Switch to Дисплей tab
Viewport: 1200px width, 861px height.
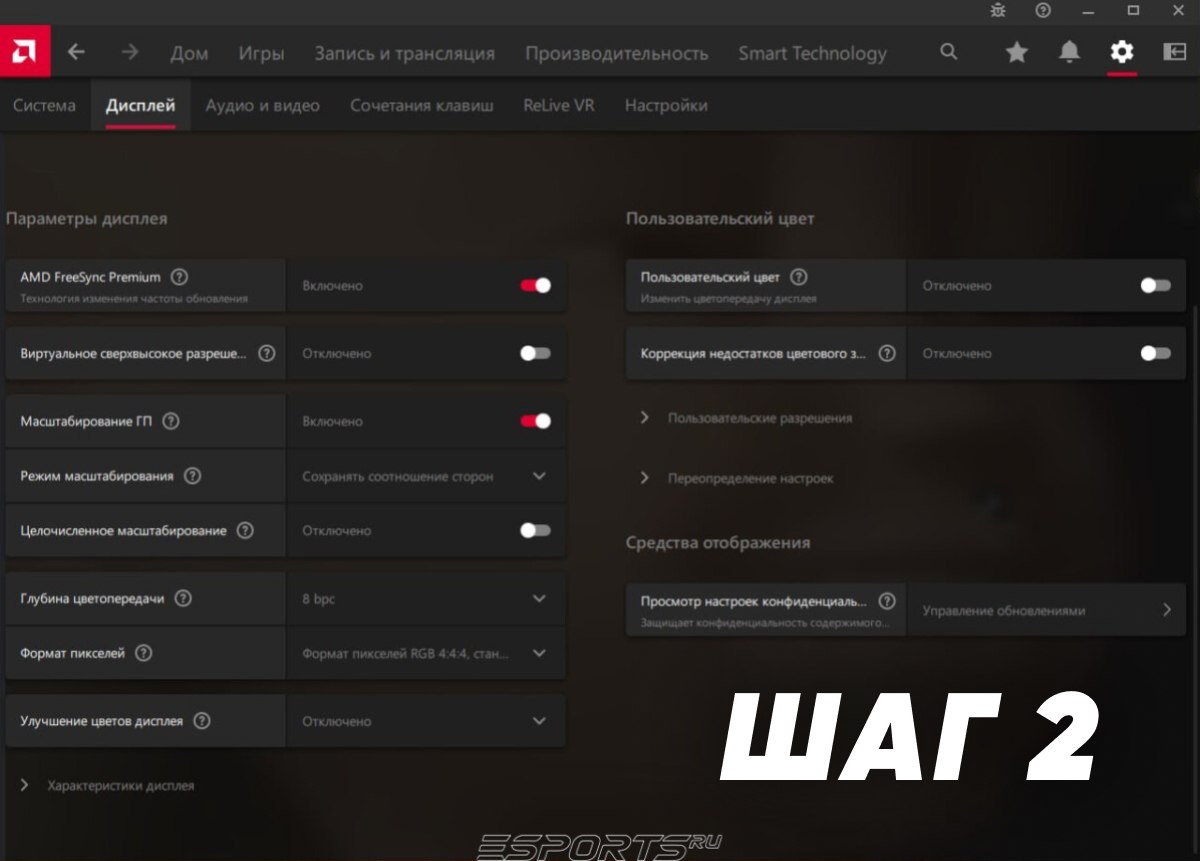(x=140, y=105)
